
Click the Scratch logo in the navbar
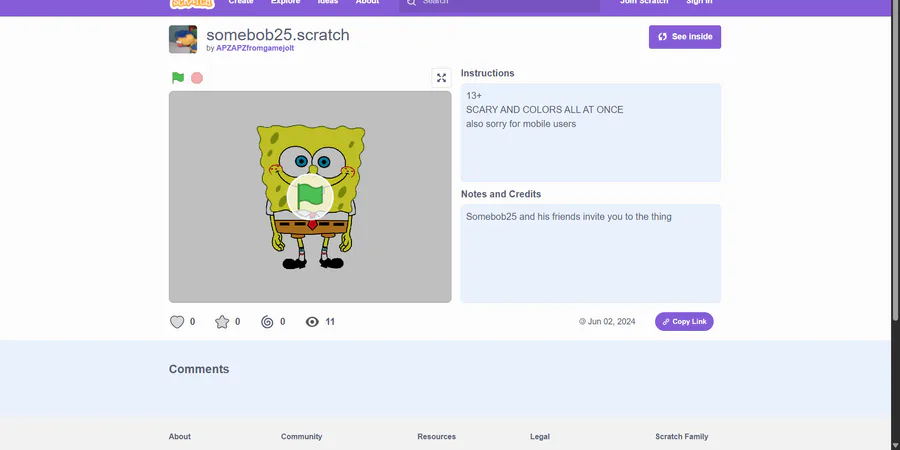click(192, 3)
